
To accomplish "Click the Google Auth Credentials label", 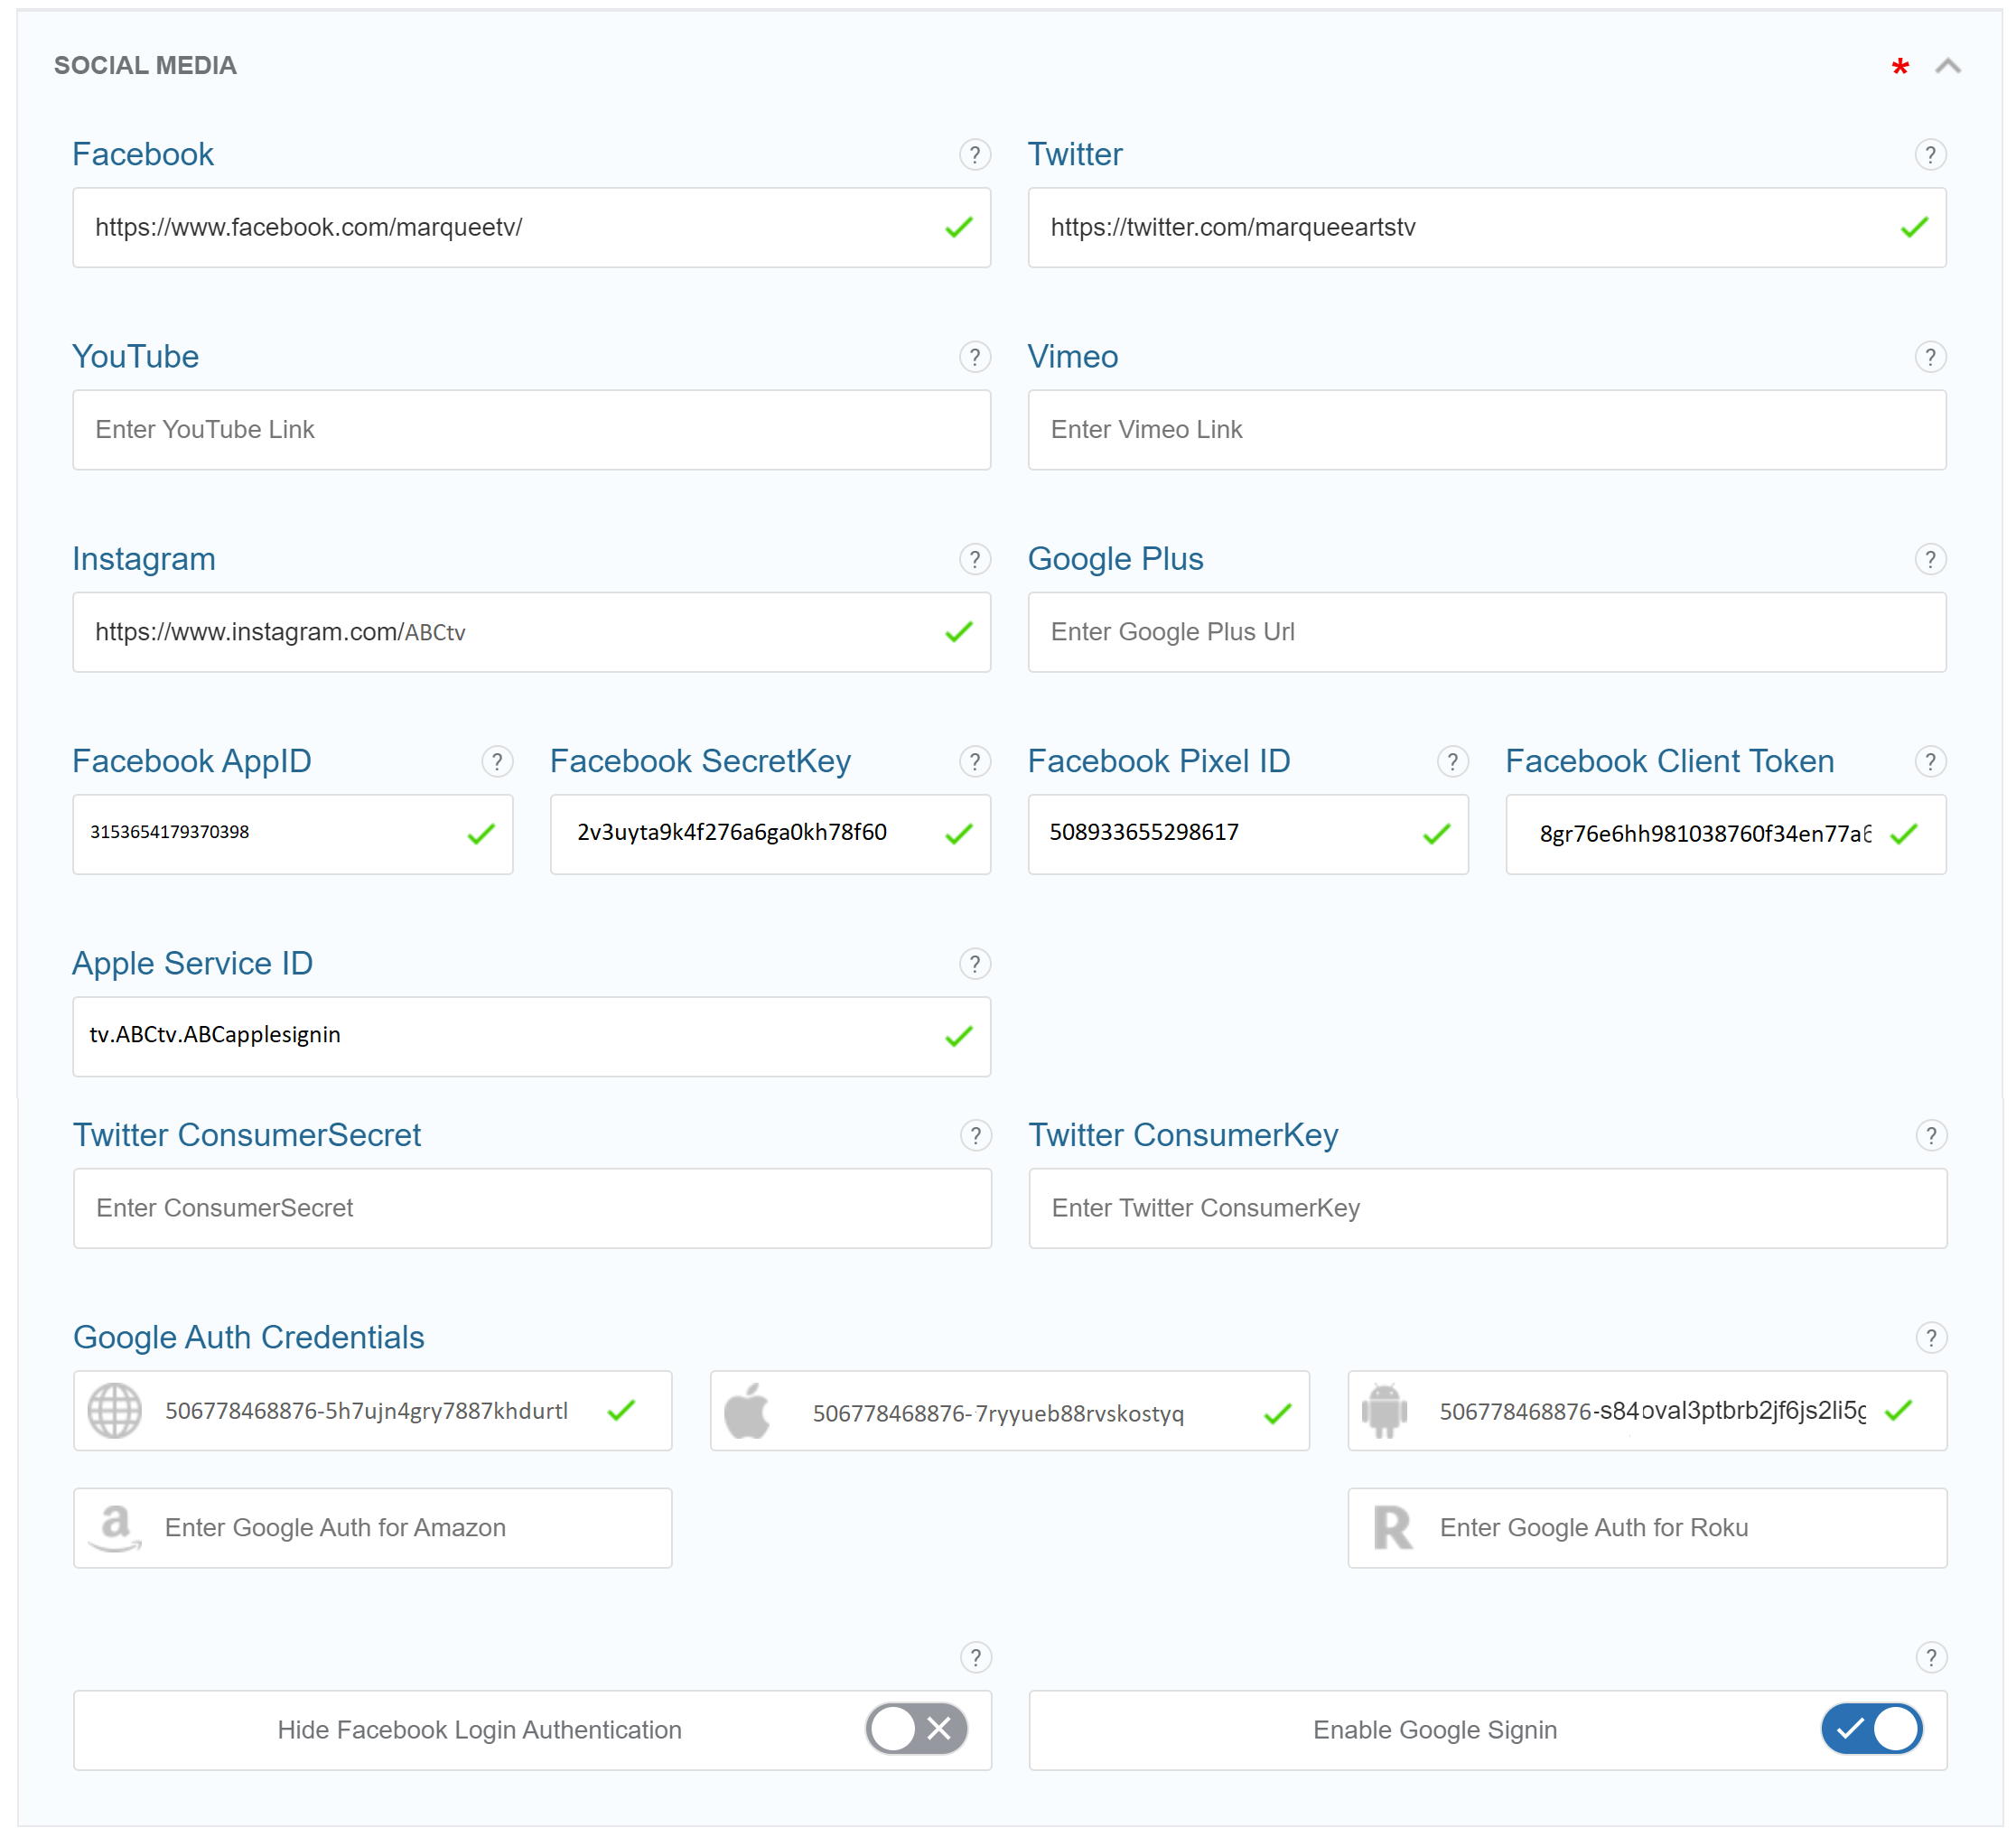I will pyautogui.click(x=249, y=1338).
